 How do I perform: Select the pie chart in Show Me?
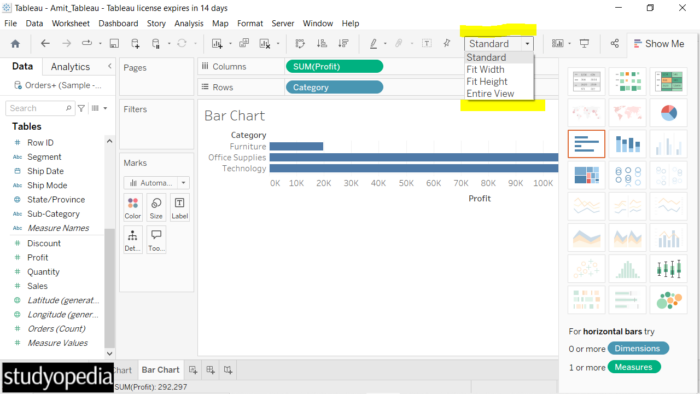[669, 112]
